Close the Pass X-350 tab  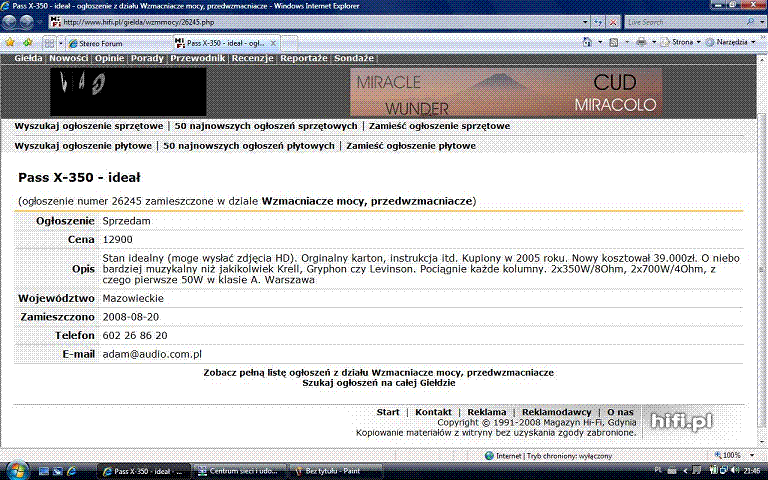pyautogui.click(x=273, y=43)
